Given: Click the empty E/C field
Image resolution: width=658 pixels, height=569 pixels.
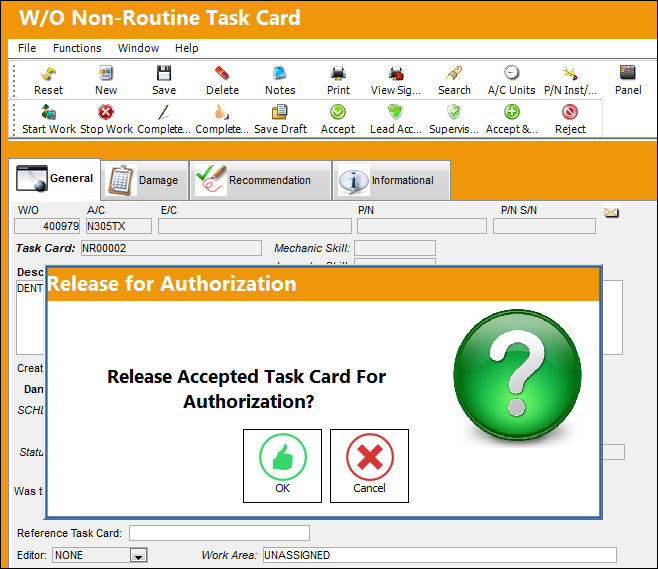Looking at the screenshot, I should pyautogui.click(x=255, y=226).
